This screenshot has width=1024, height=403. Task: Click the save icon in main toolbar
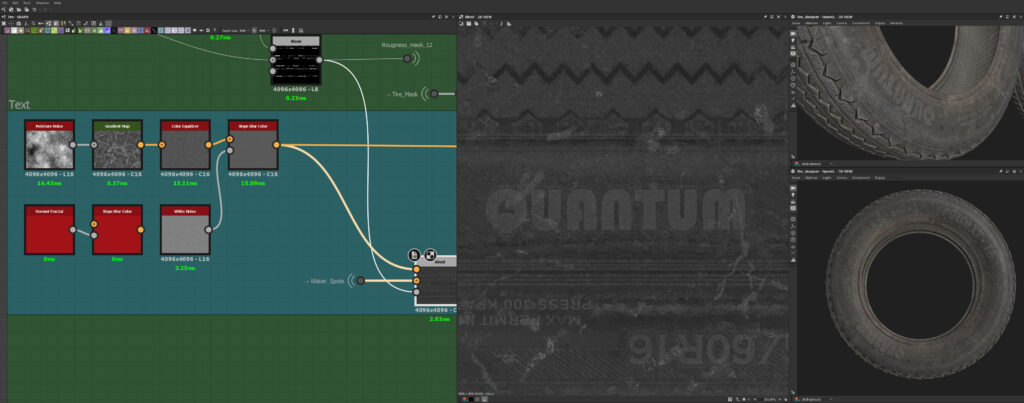[26, 10]
